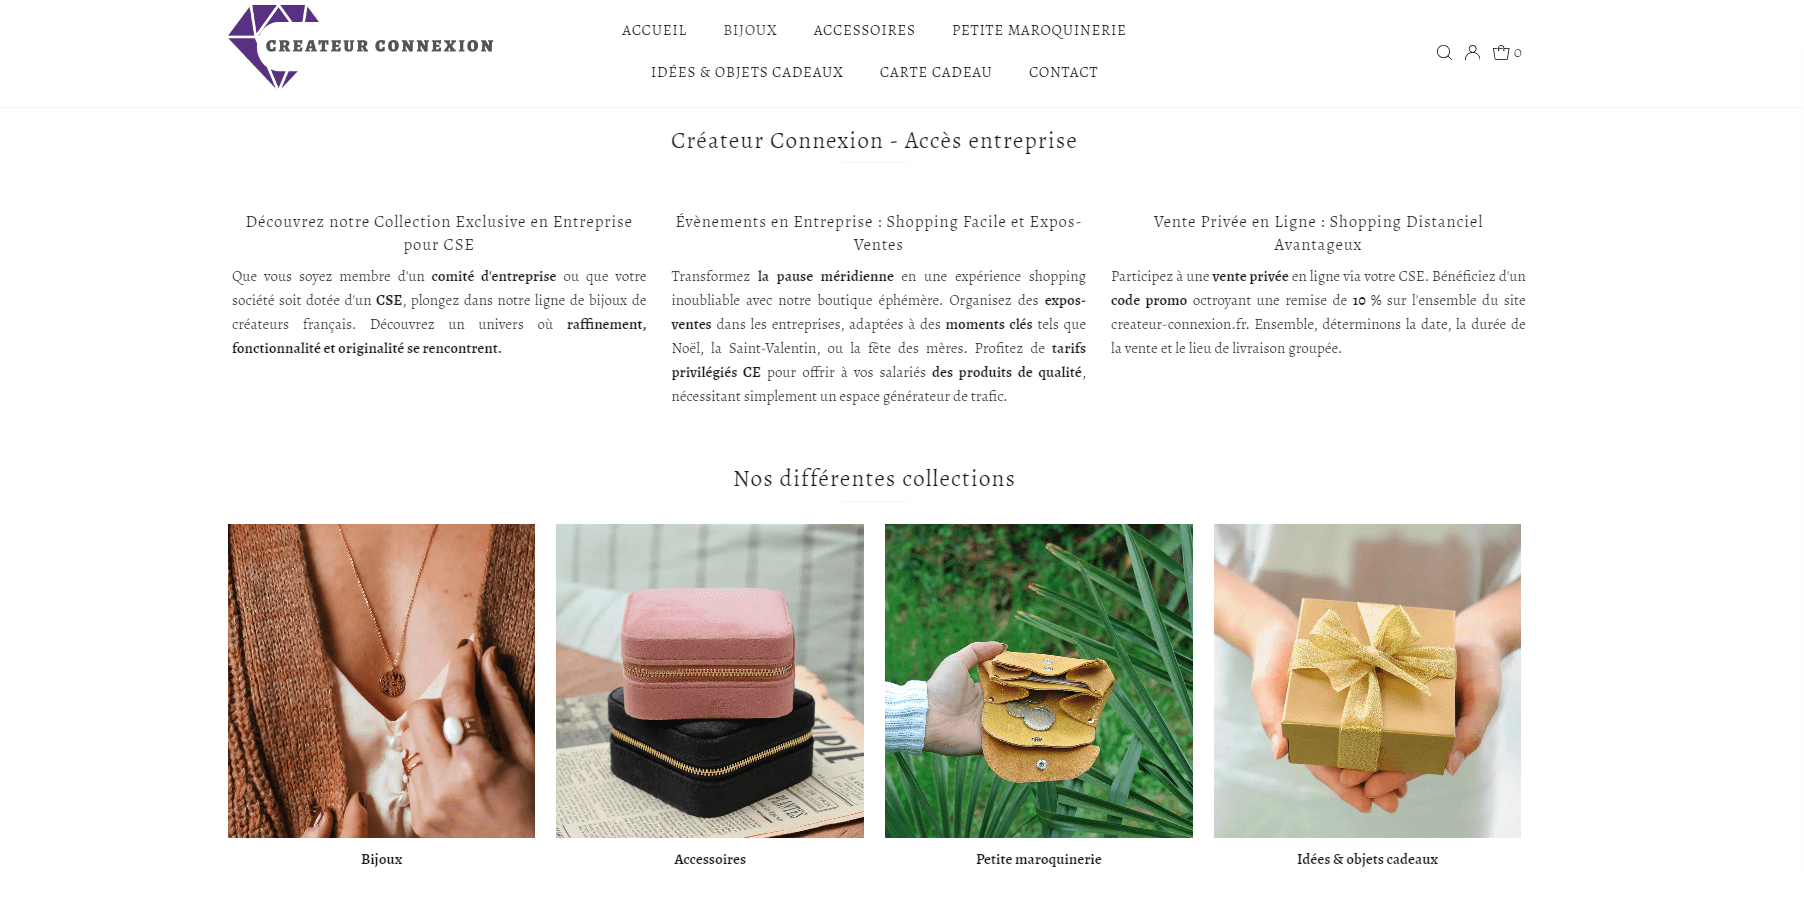Screen dimensions: 1804x914
Task: Open the Bijoux menu
Action: [750, 31]
